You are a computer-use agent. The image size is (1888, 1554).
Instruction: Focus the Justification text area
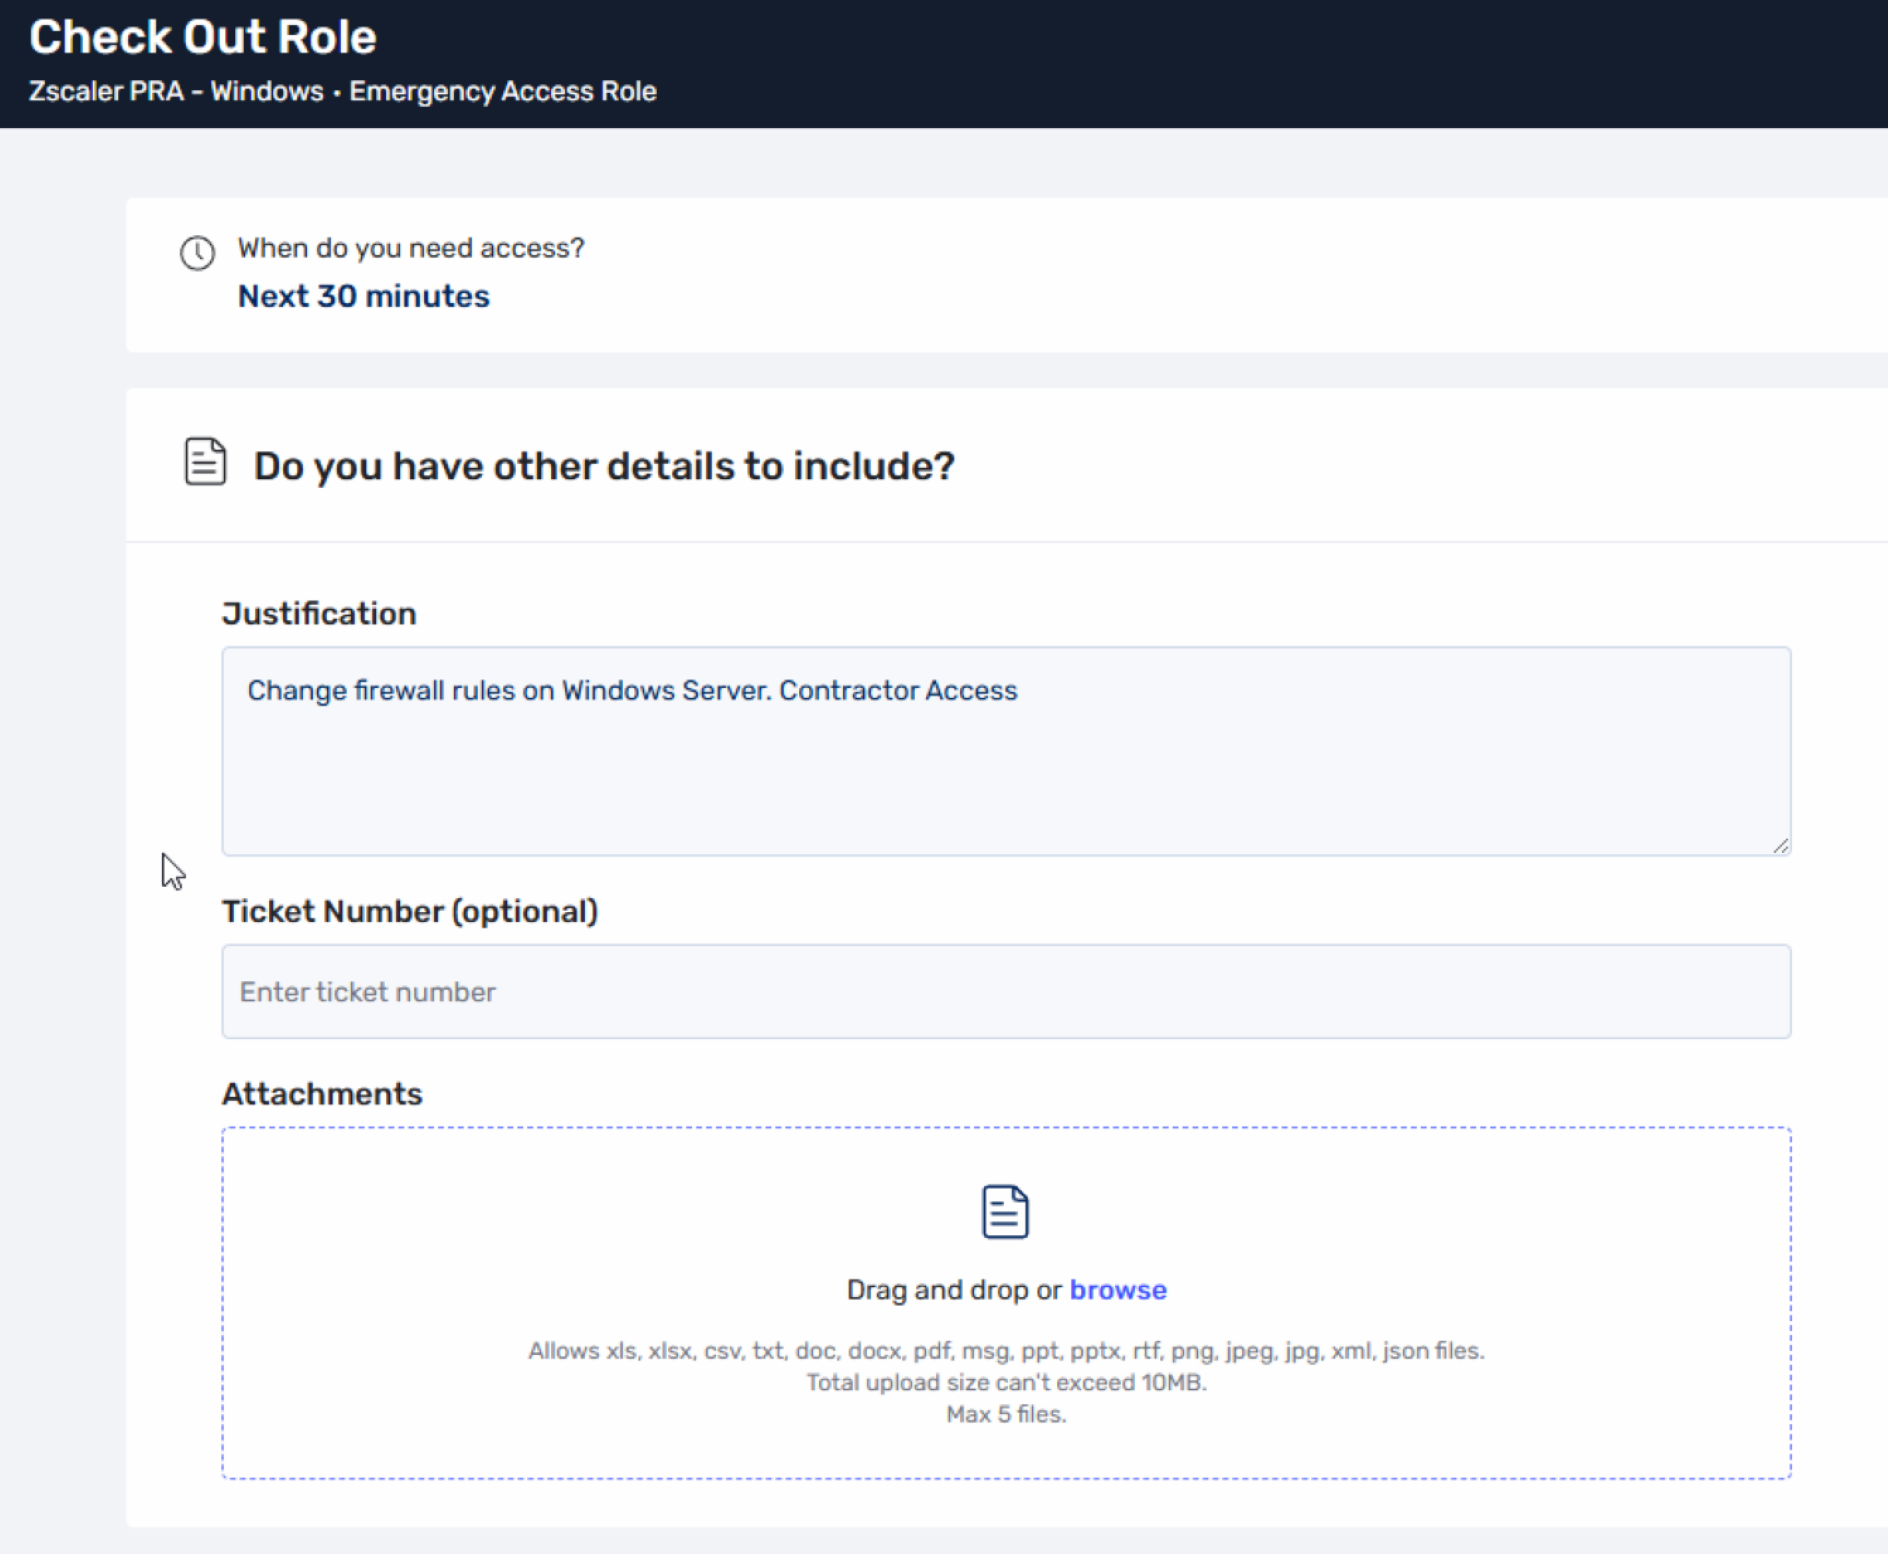(x=1006, y=751)
